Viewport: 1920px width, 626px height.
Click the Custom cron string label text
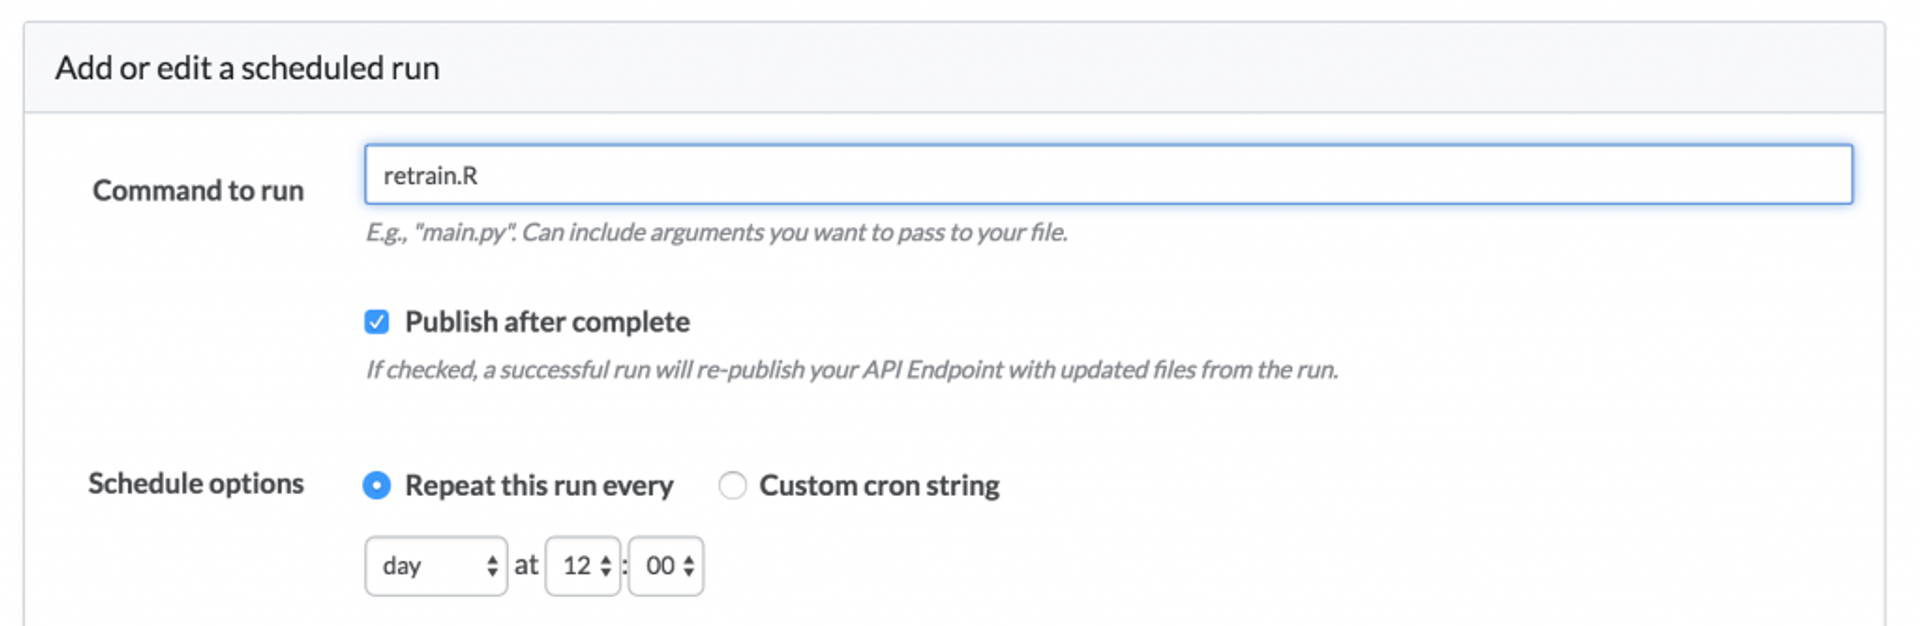pos(879,486)
